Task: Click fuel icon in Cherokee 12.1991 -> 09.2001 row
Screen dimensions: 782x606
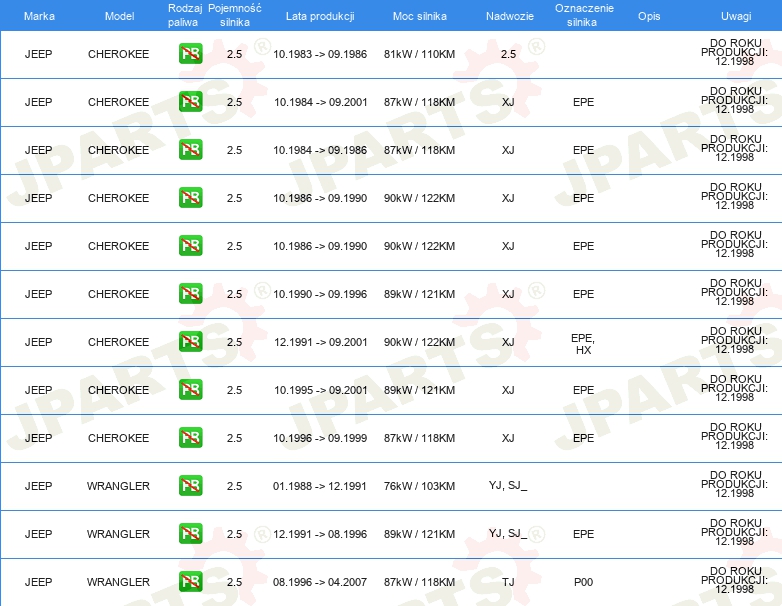Action: pyautogui.click(x=190, y=342)
